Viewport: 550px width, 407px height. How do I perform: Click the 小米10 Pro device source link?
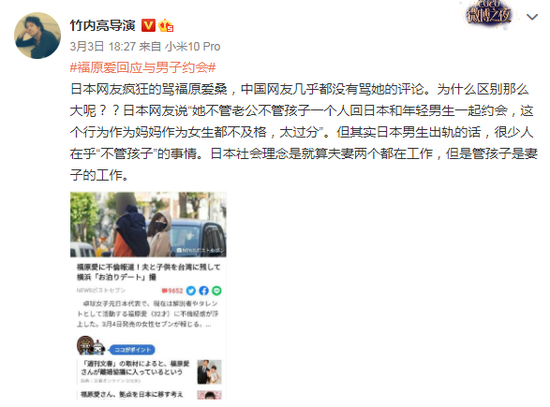click(x=193, y=46)
